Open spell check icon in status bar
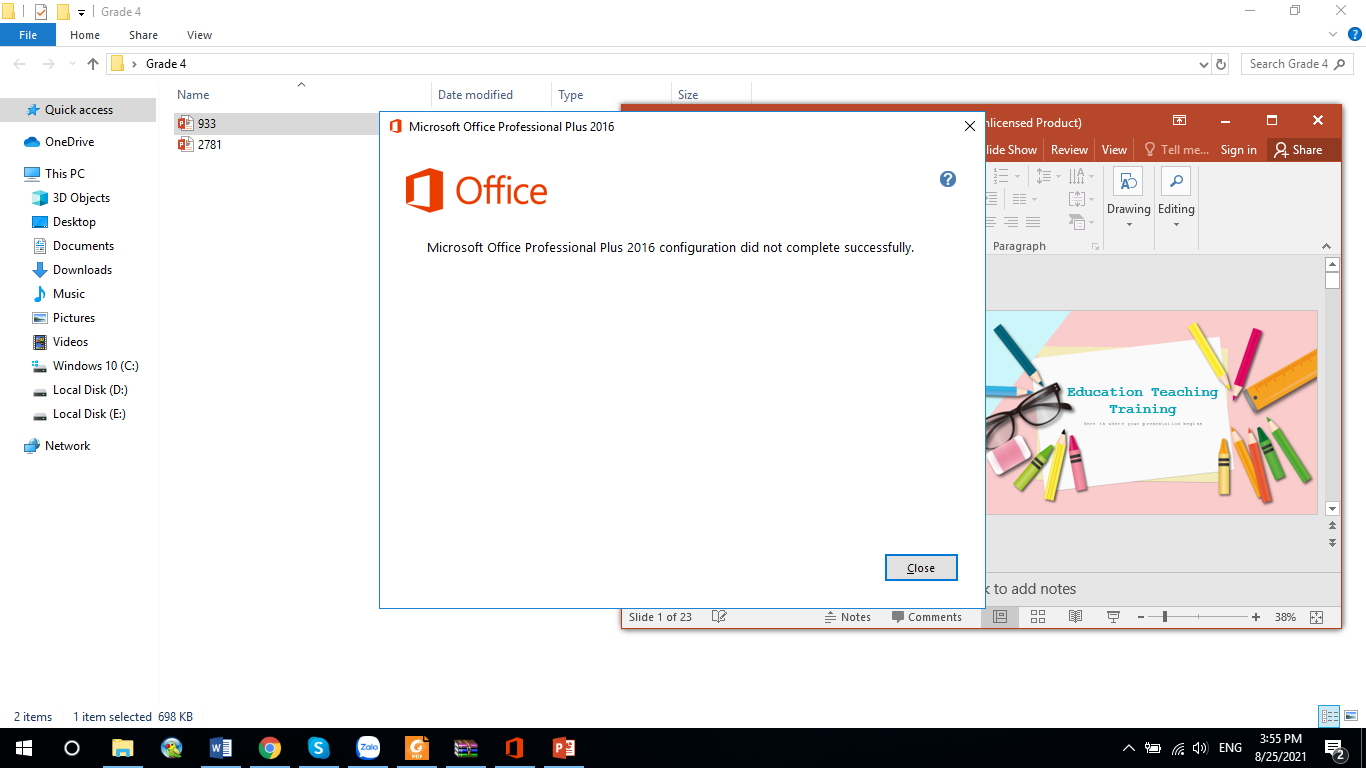1366x768 pixels. pyautogui.click(x=719, y=617)
